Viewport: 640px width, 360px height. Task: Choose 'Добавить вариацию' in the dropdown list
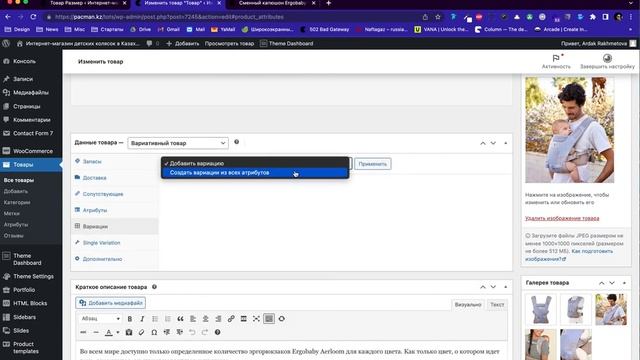coord(255,163)
